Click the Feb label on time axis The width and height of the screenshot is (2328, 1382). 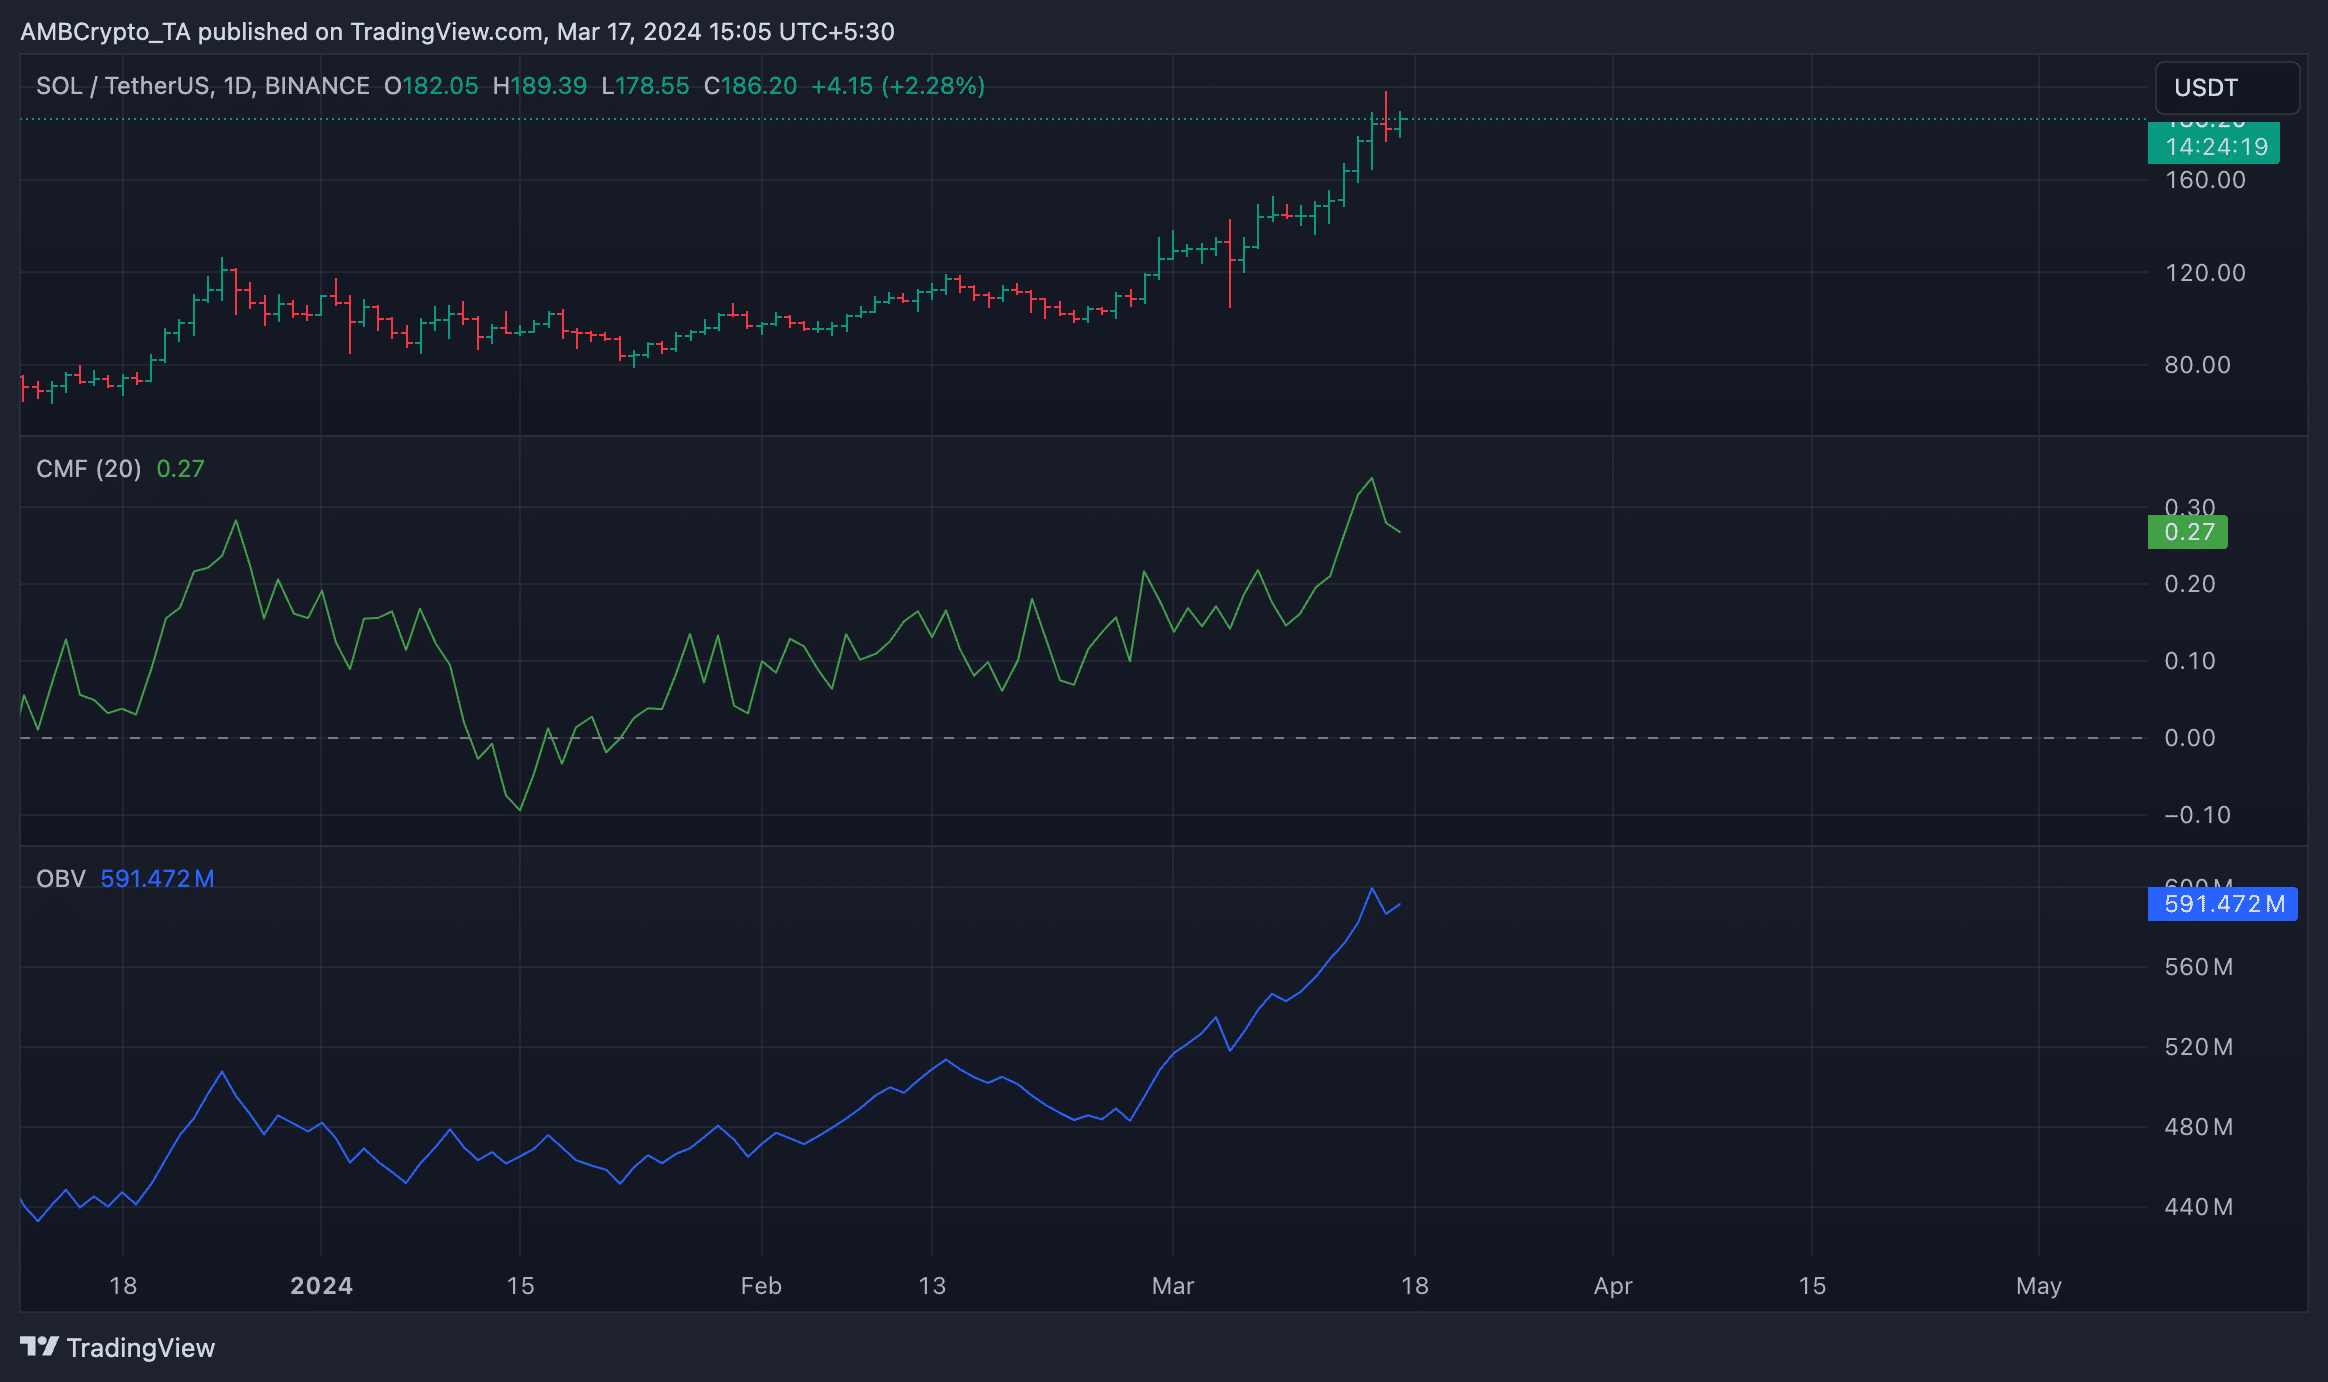coord(760,1286)
